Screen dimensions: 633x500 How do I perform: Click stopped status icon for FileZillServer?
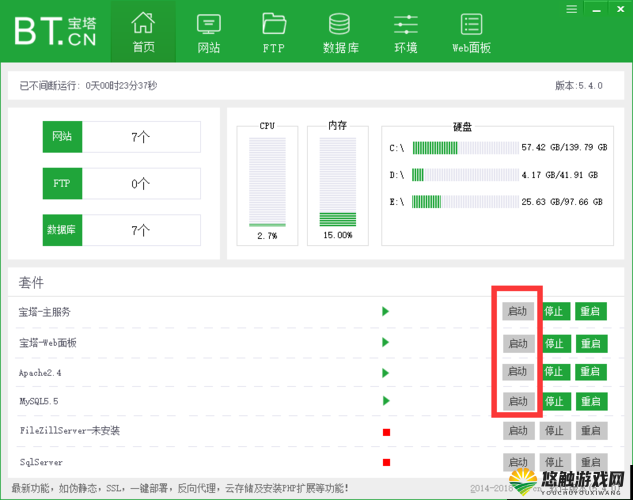coord(386,432)
